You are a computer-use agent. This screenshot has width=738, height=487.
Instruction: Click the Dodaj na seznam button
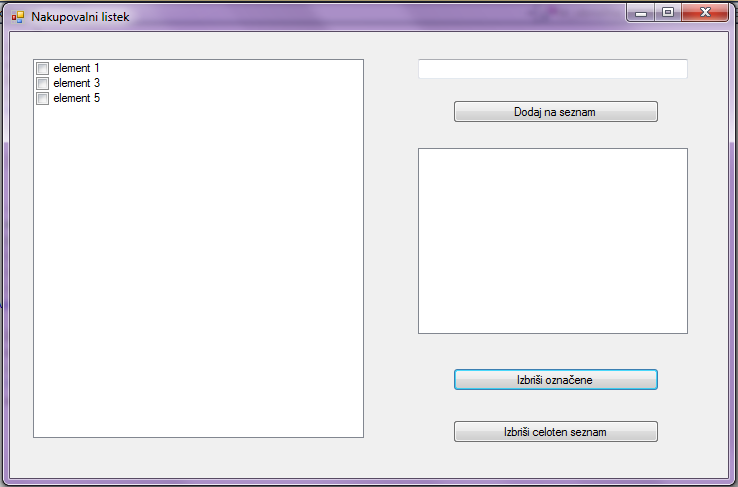pyautogui.click(x=555, y=112)
